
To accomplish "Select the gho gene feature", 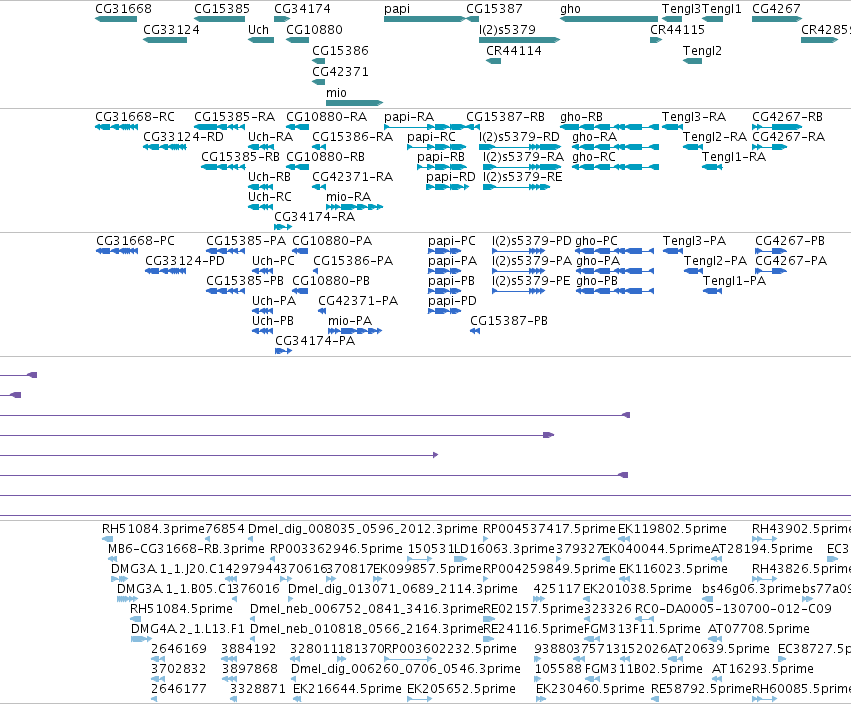I will click(x=609, y=19).
